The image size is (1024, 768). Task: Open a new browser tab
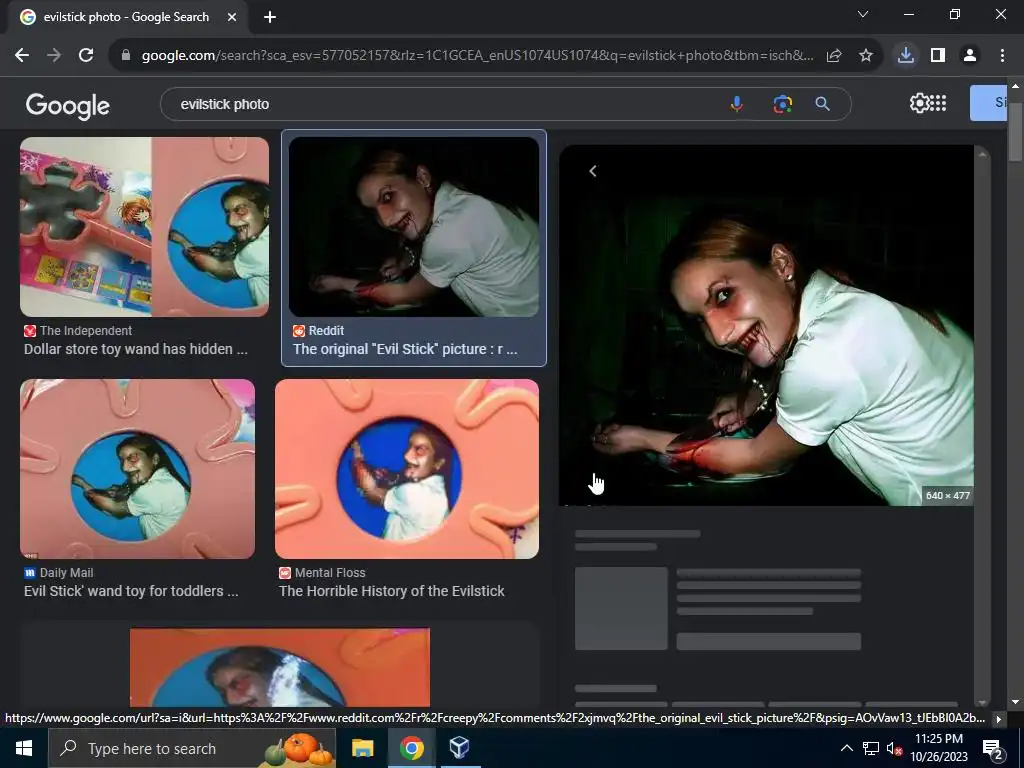pos(270,18)
